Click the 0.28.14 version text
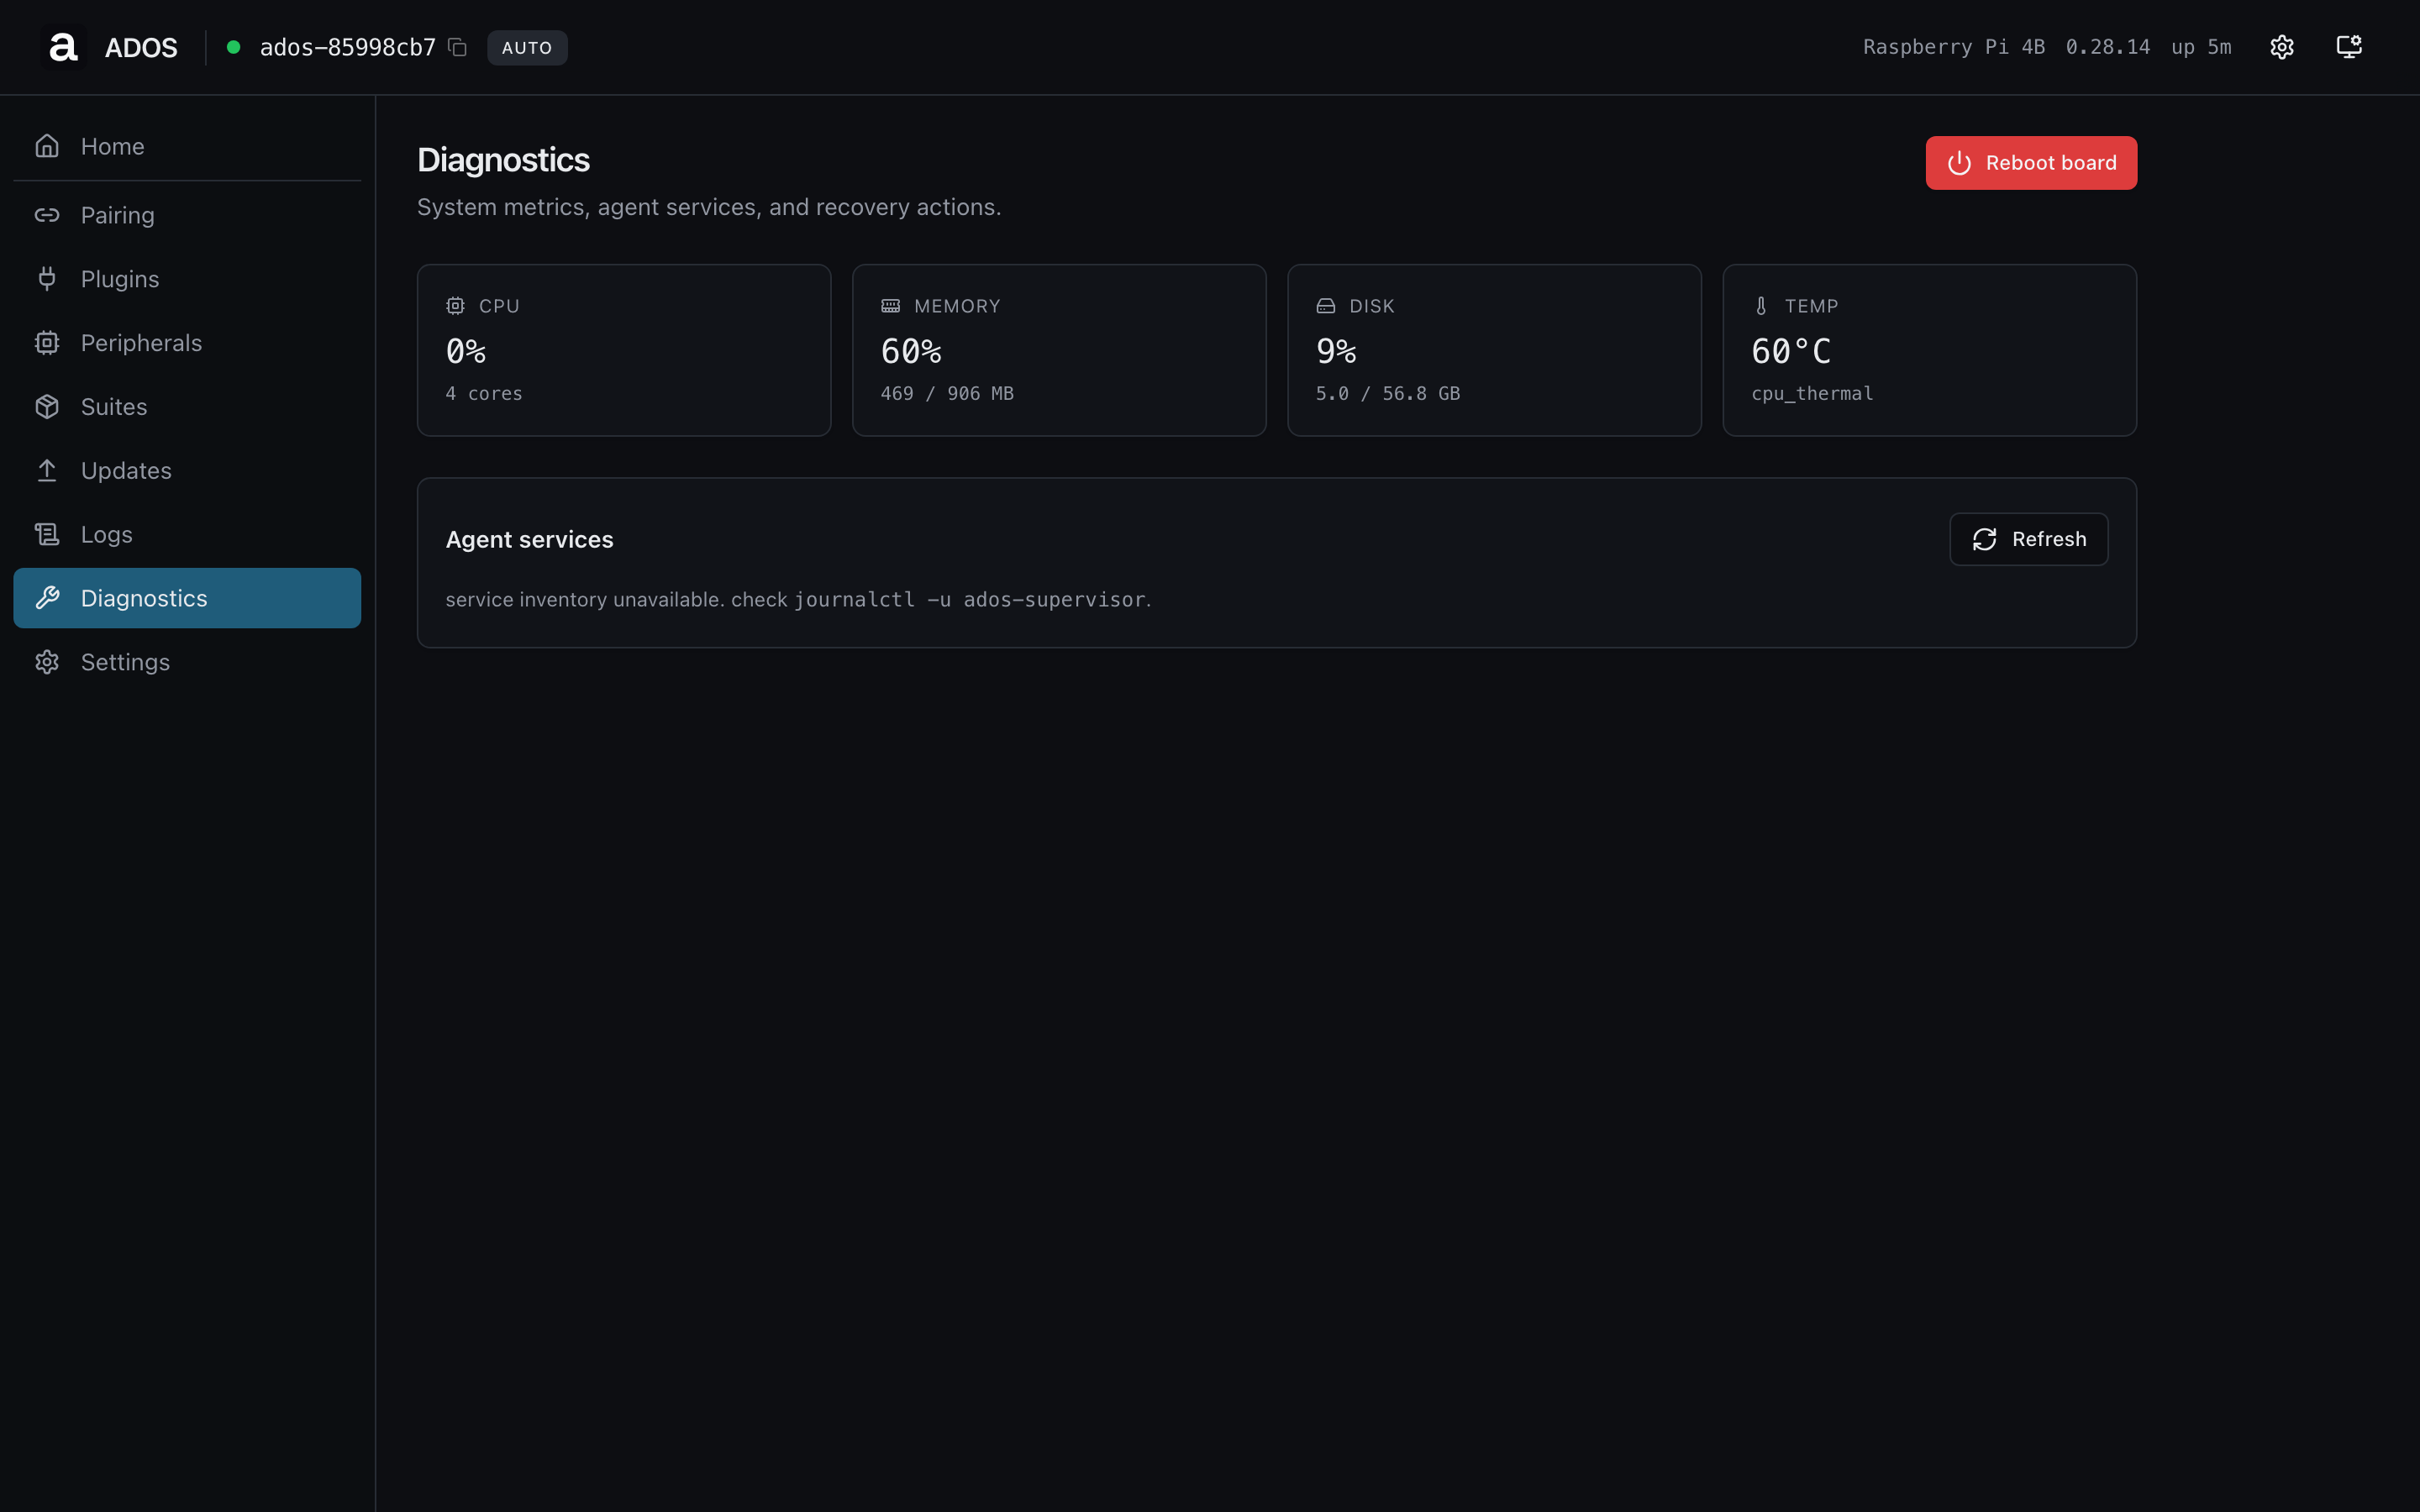2420x1512 pixels. 2108,47
